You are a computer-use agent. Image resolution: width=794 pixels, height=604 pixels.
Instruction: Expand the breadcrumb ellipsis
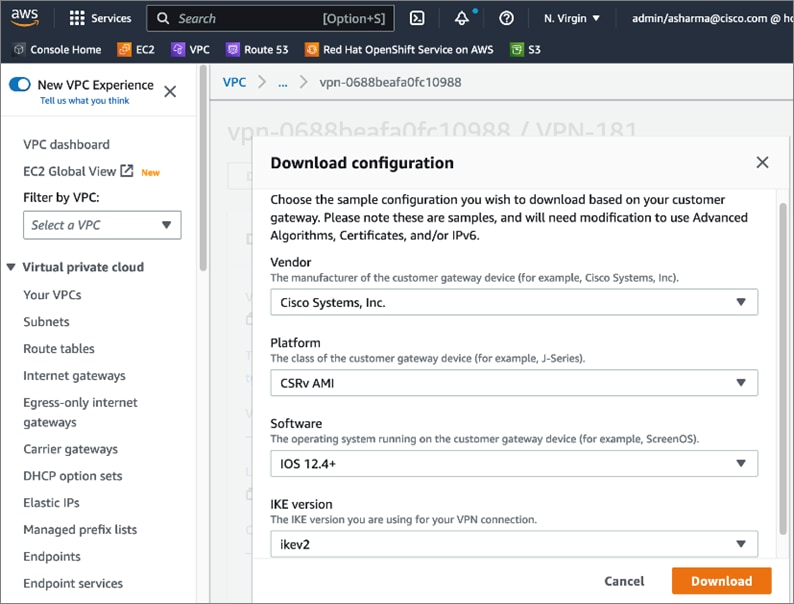[283, 83]
